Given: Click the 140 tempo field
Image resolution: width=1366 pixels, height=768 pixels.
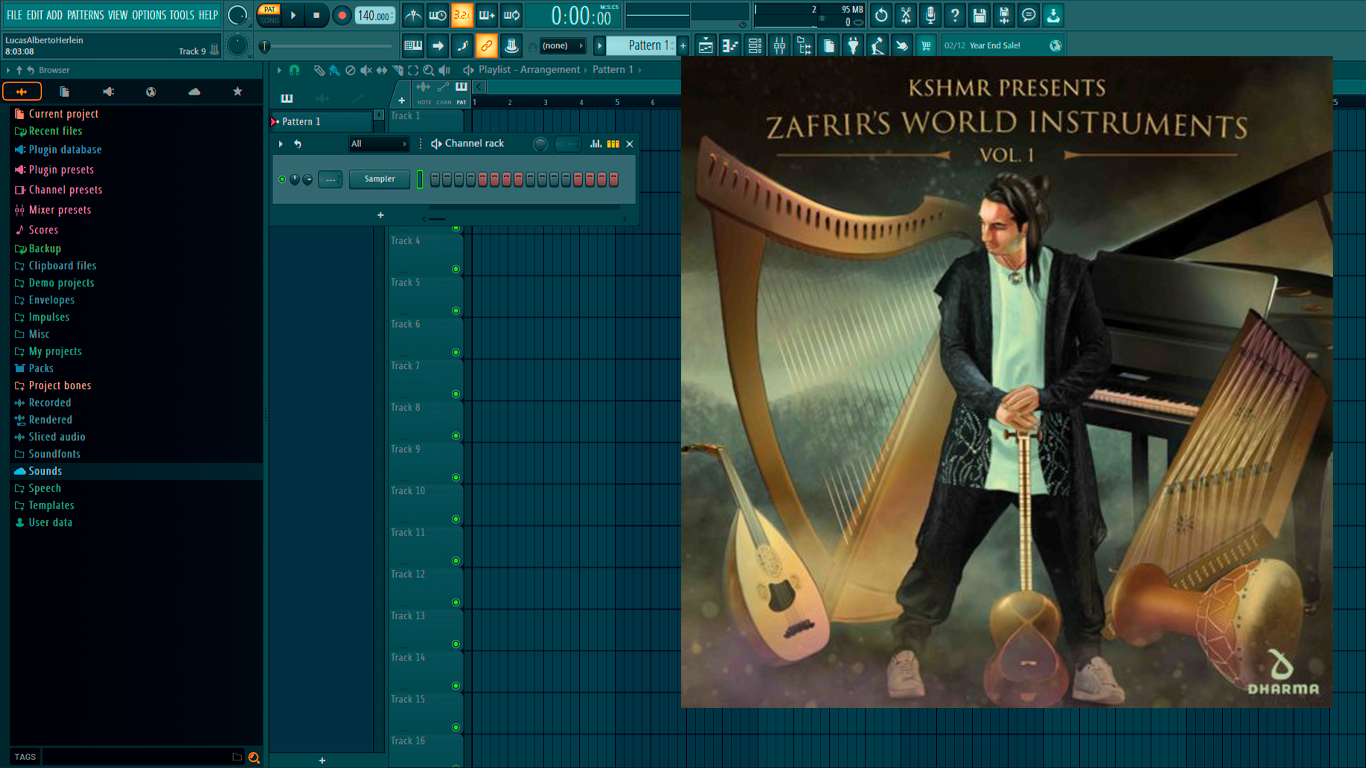Looking at the screenshot, I should [375, 15].
